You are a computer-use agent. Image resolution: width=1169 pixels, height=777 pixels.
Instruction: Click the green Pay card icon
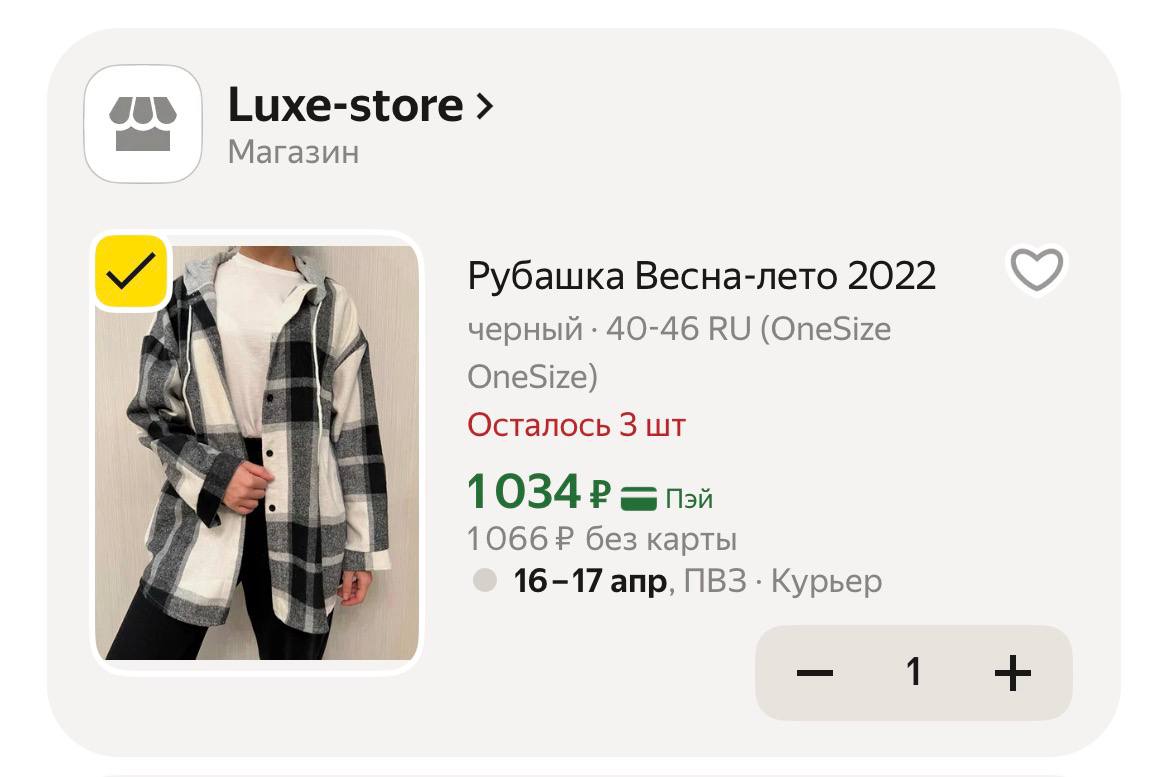coord(638,497)
